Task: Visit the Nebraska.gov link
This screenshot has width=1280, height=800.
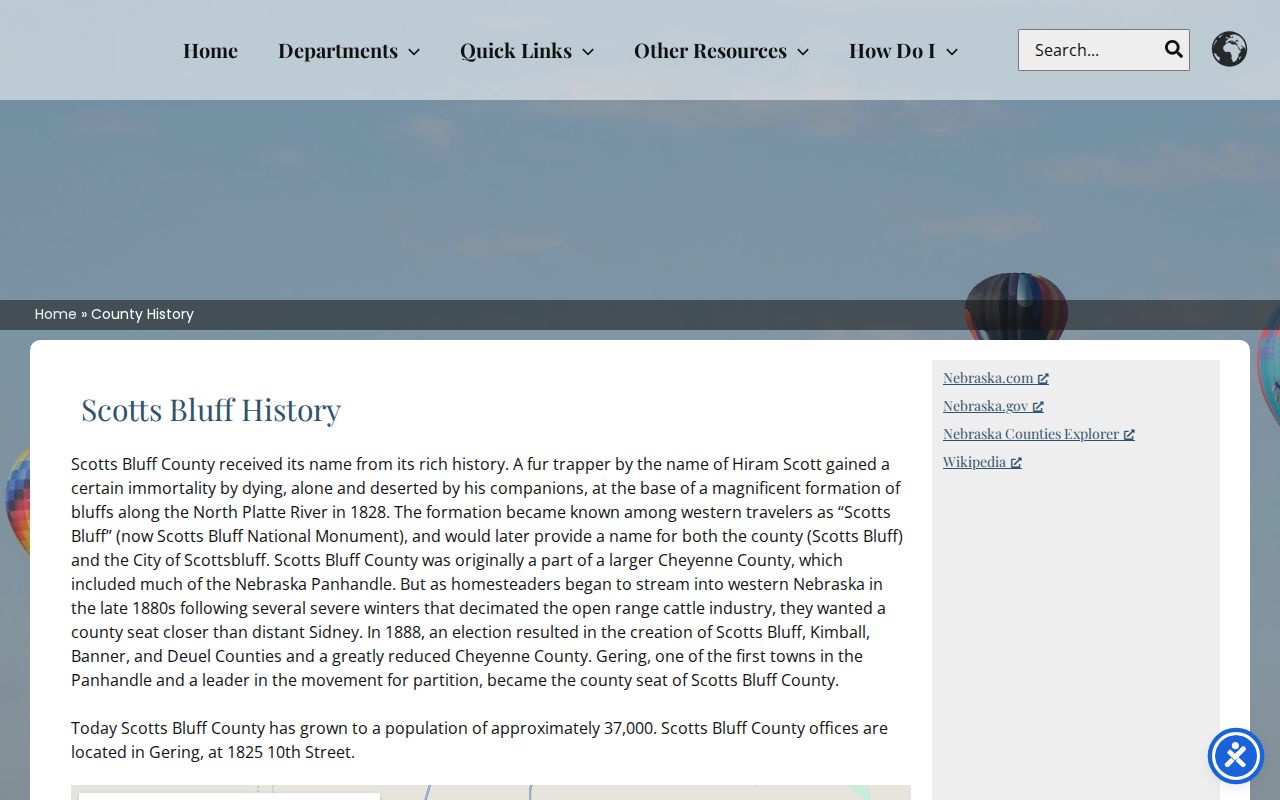Action: pos(985,406)
